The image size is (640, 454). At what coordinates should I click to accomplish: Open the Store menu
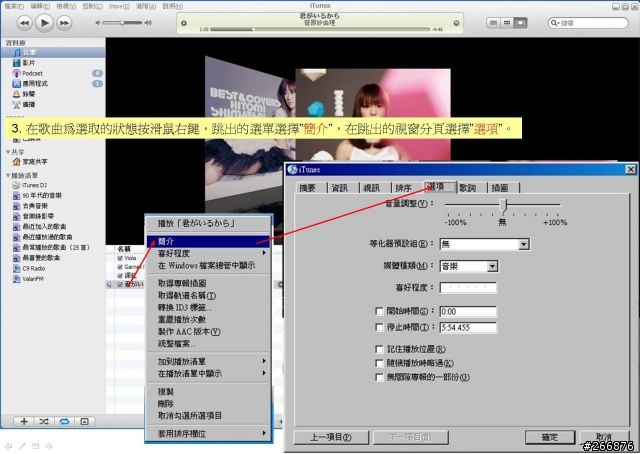(x=119, y=6)
